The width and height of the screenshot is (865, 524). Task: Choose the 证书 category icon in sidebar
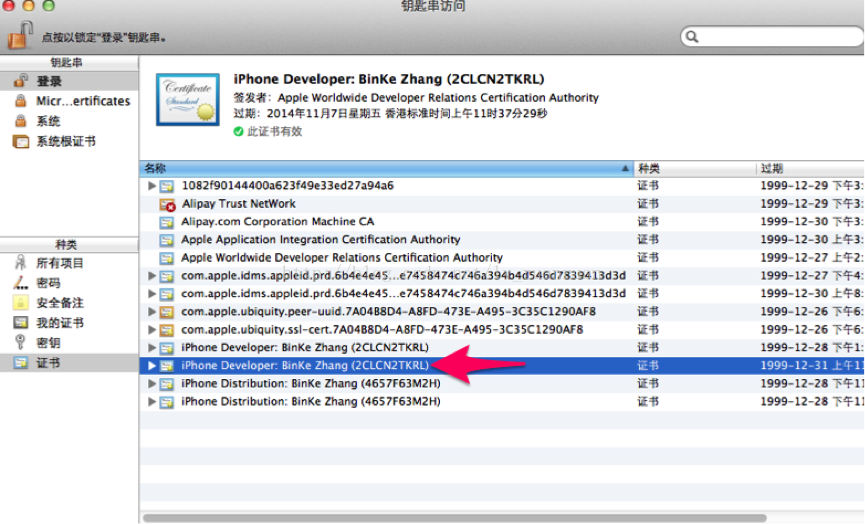pyautogui.click(x=20, y=362)
